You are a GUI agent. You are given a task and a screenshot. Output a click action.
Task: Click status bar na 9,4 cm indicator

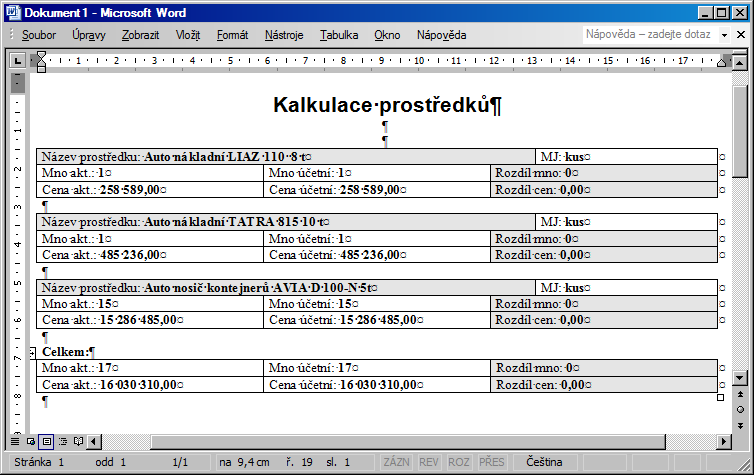[x=244, y=462]
